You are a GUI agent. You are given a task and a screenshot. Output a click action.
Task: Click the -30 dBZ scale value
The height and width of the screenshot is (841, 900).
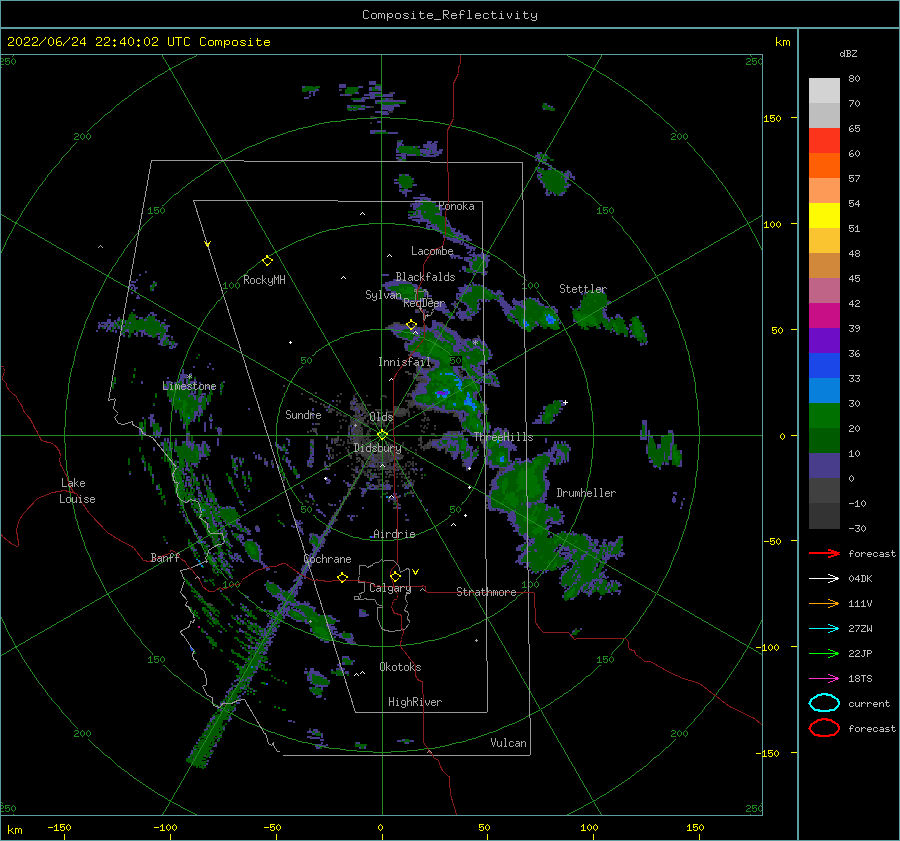point(857,528)
